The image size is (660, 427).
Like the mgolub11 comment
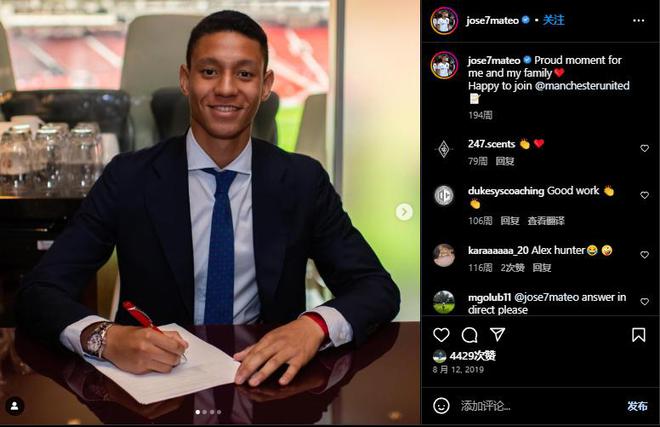point(644,302)
